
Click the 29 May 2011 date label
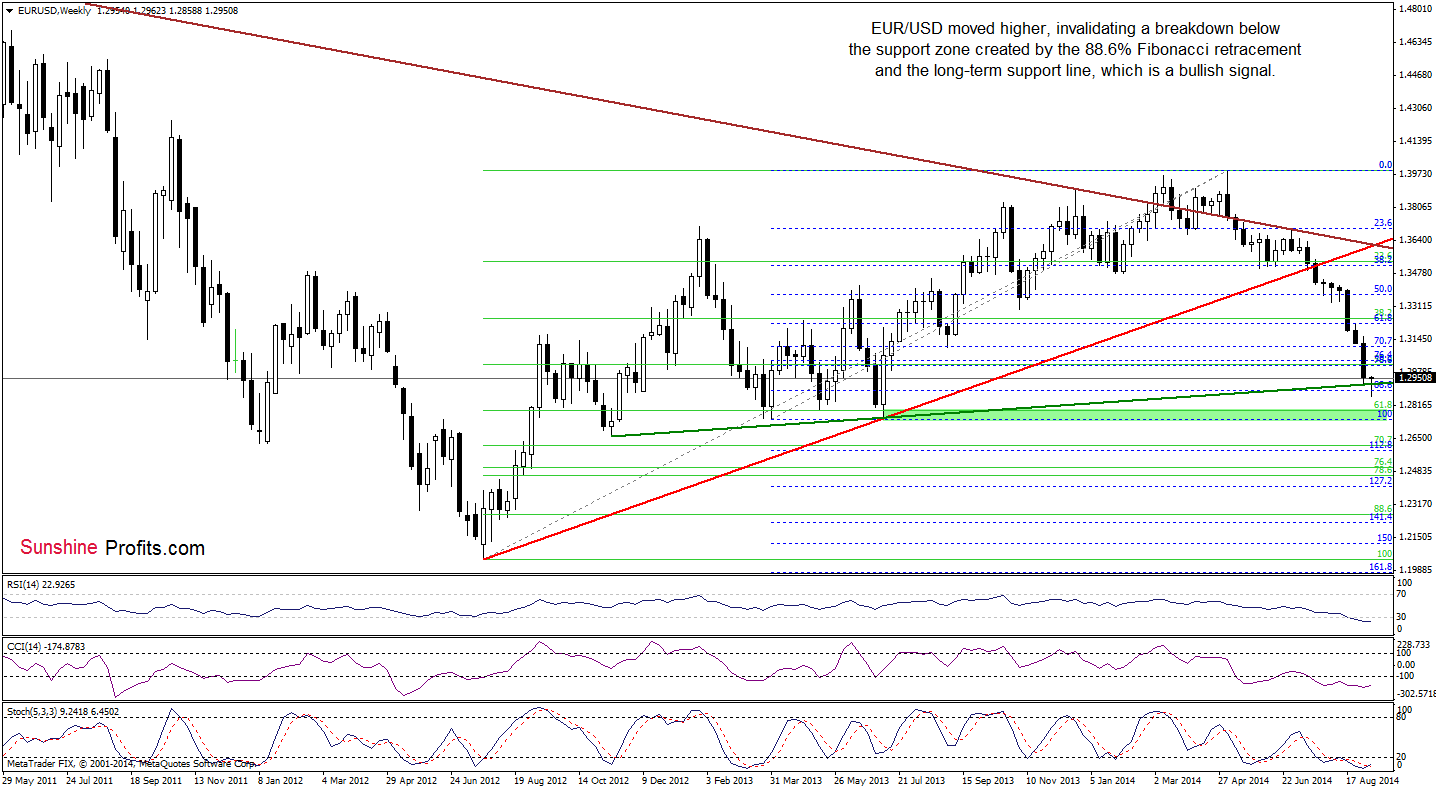(27, 779)
